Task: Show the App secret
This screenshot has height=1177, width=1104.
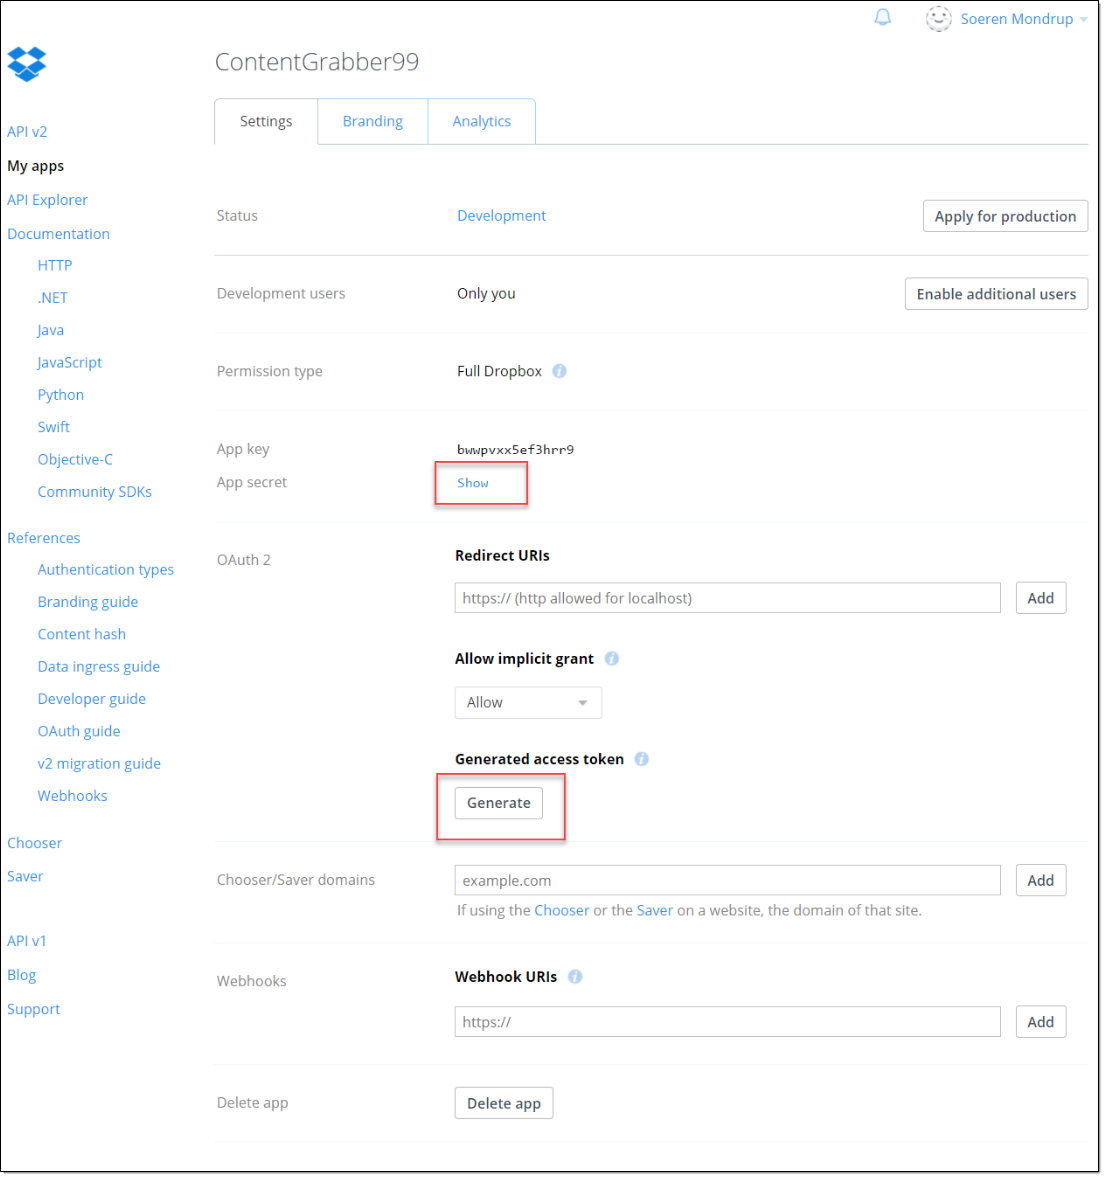Action: pyautogui.click(x=473, y=483)
